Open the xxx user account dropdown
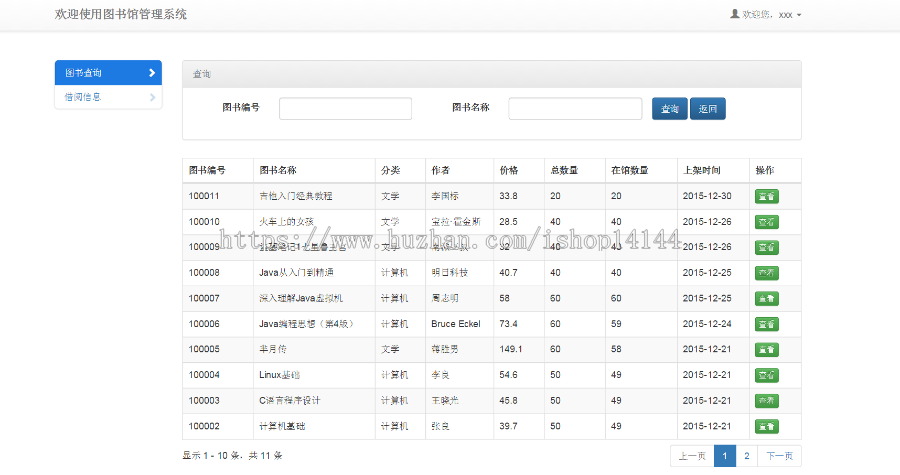The height and width of the screenshot is (475, 900). point(766,14)
